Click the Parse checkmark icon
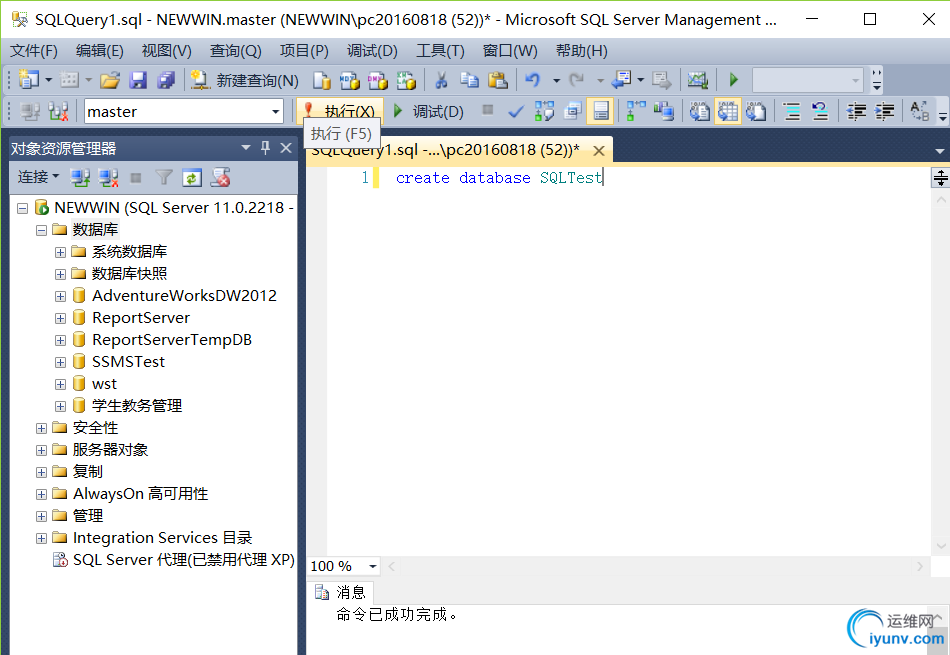This screenshot has height=655, width=950. coord(516,111)
